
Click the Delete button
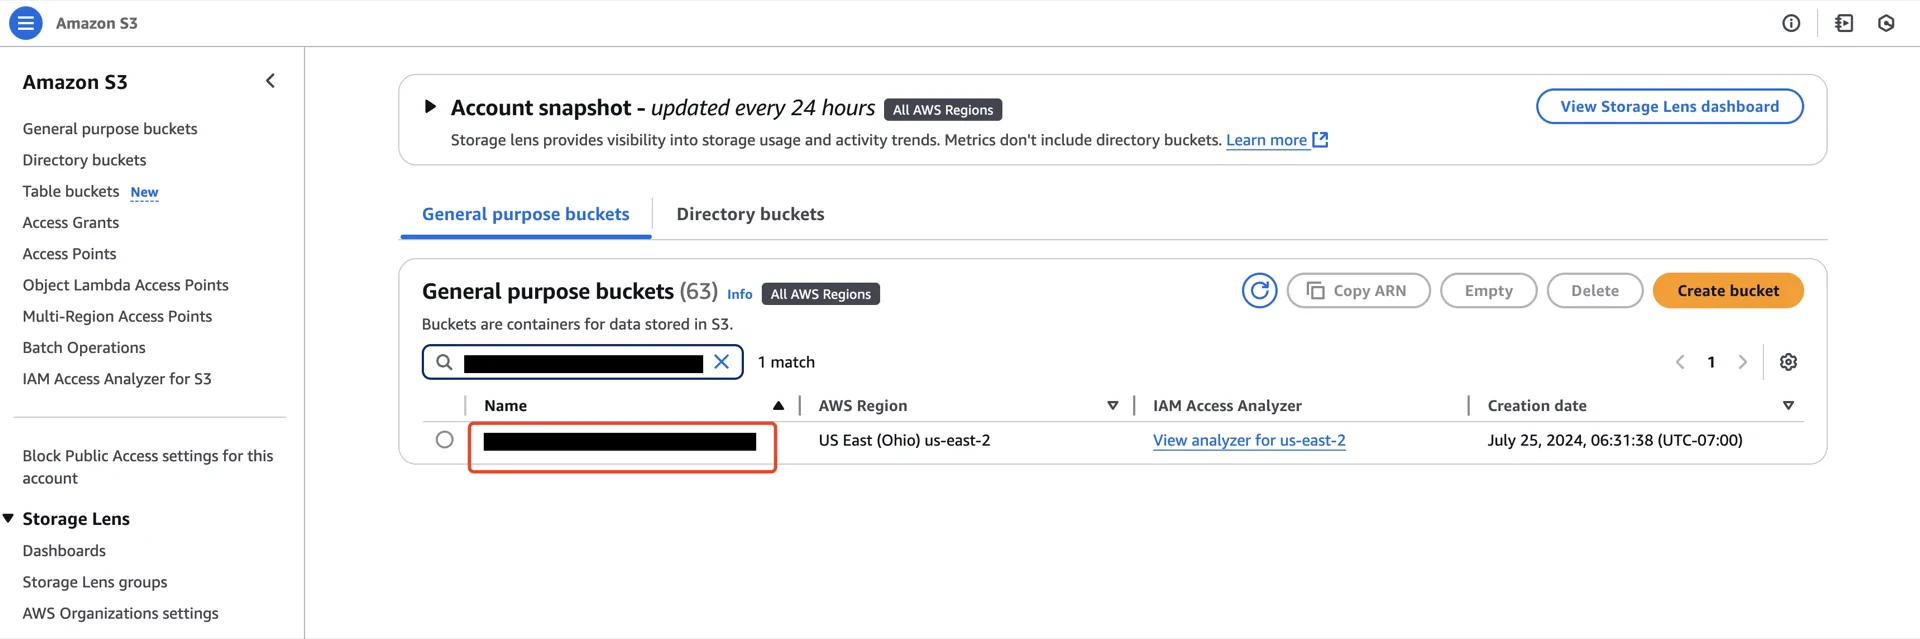pyautogui.click(x=1594, y=291)
